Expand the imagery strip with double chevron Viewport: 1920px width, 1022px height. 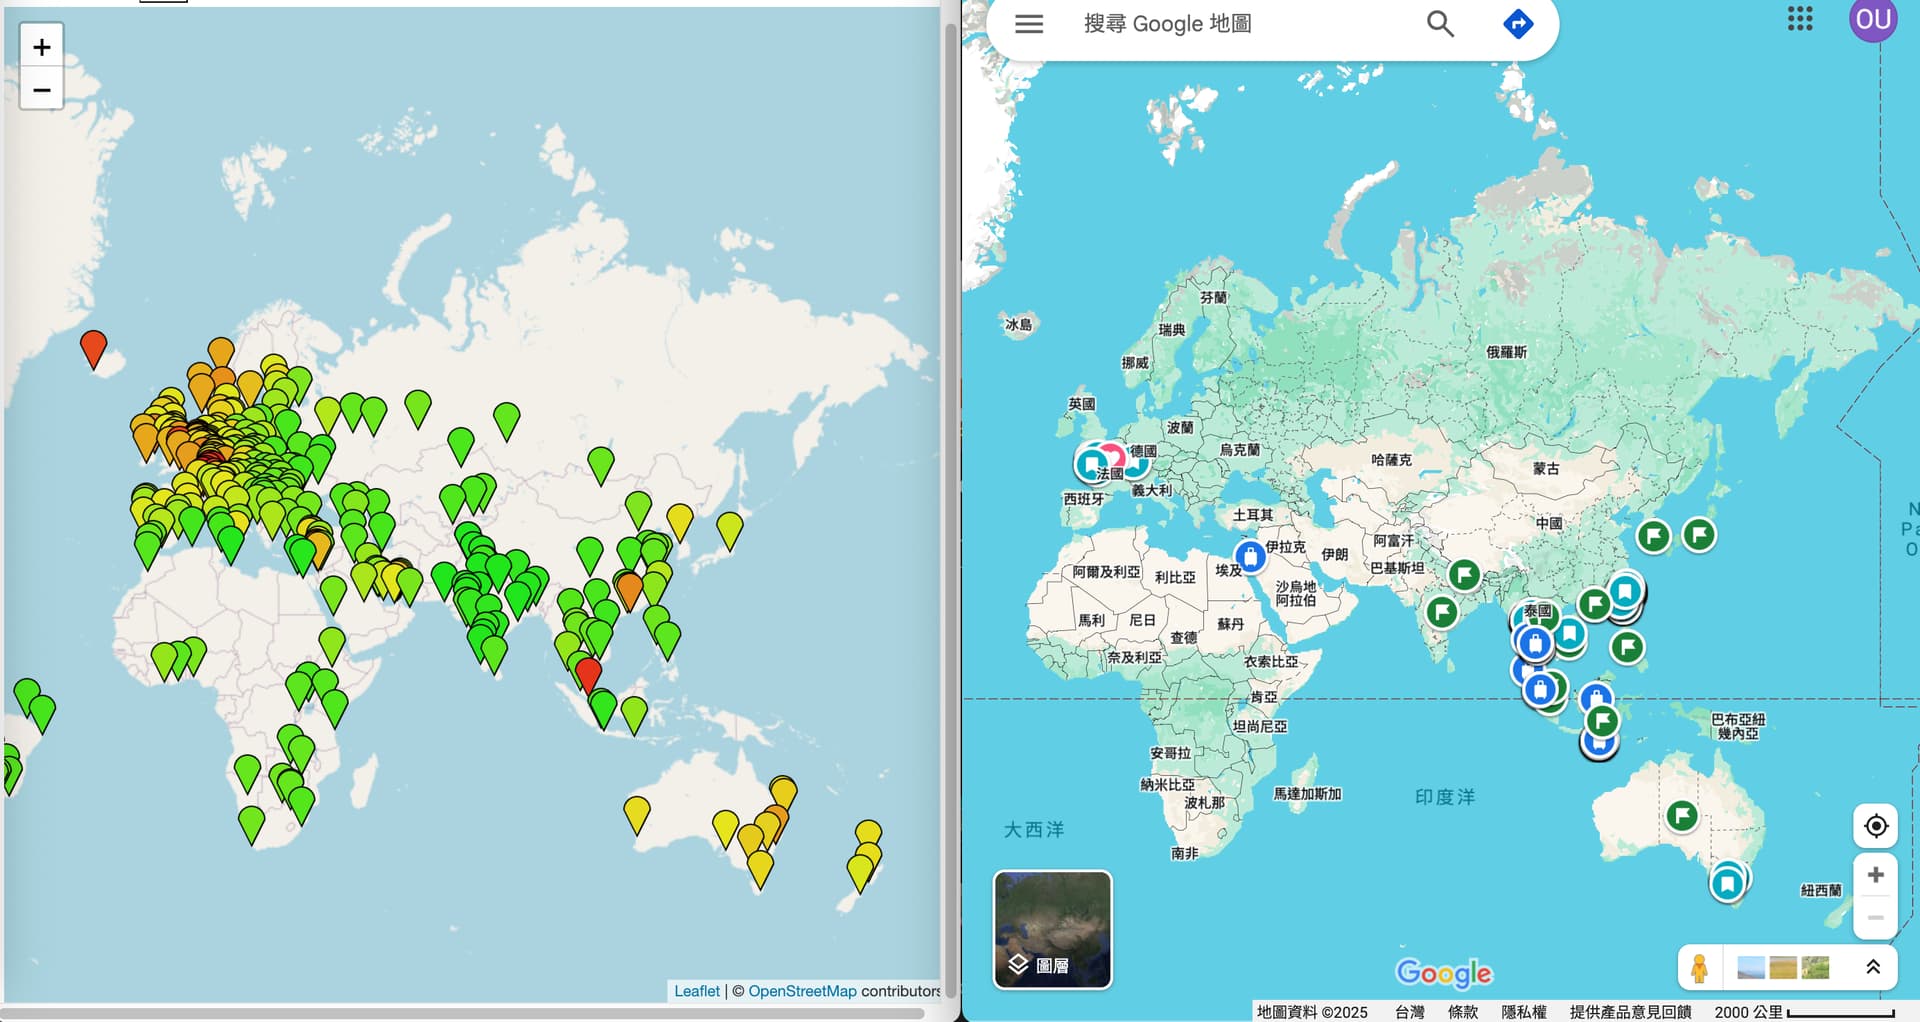(x=1873, y=967)
